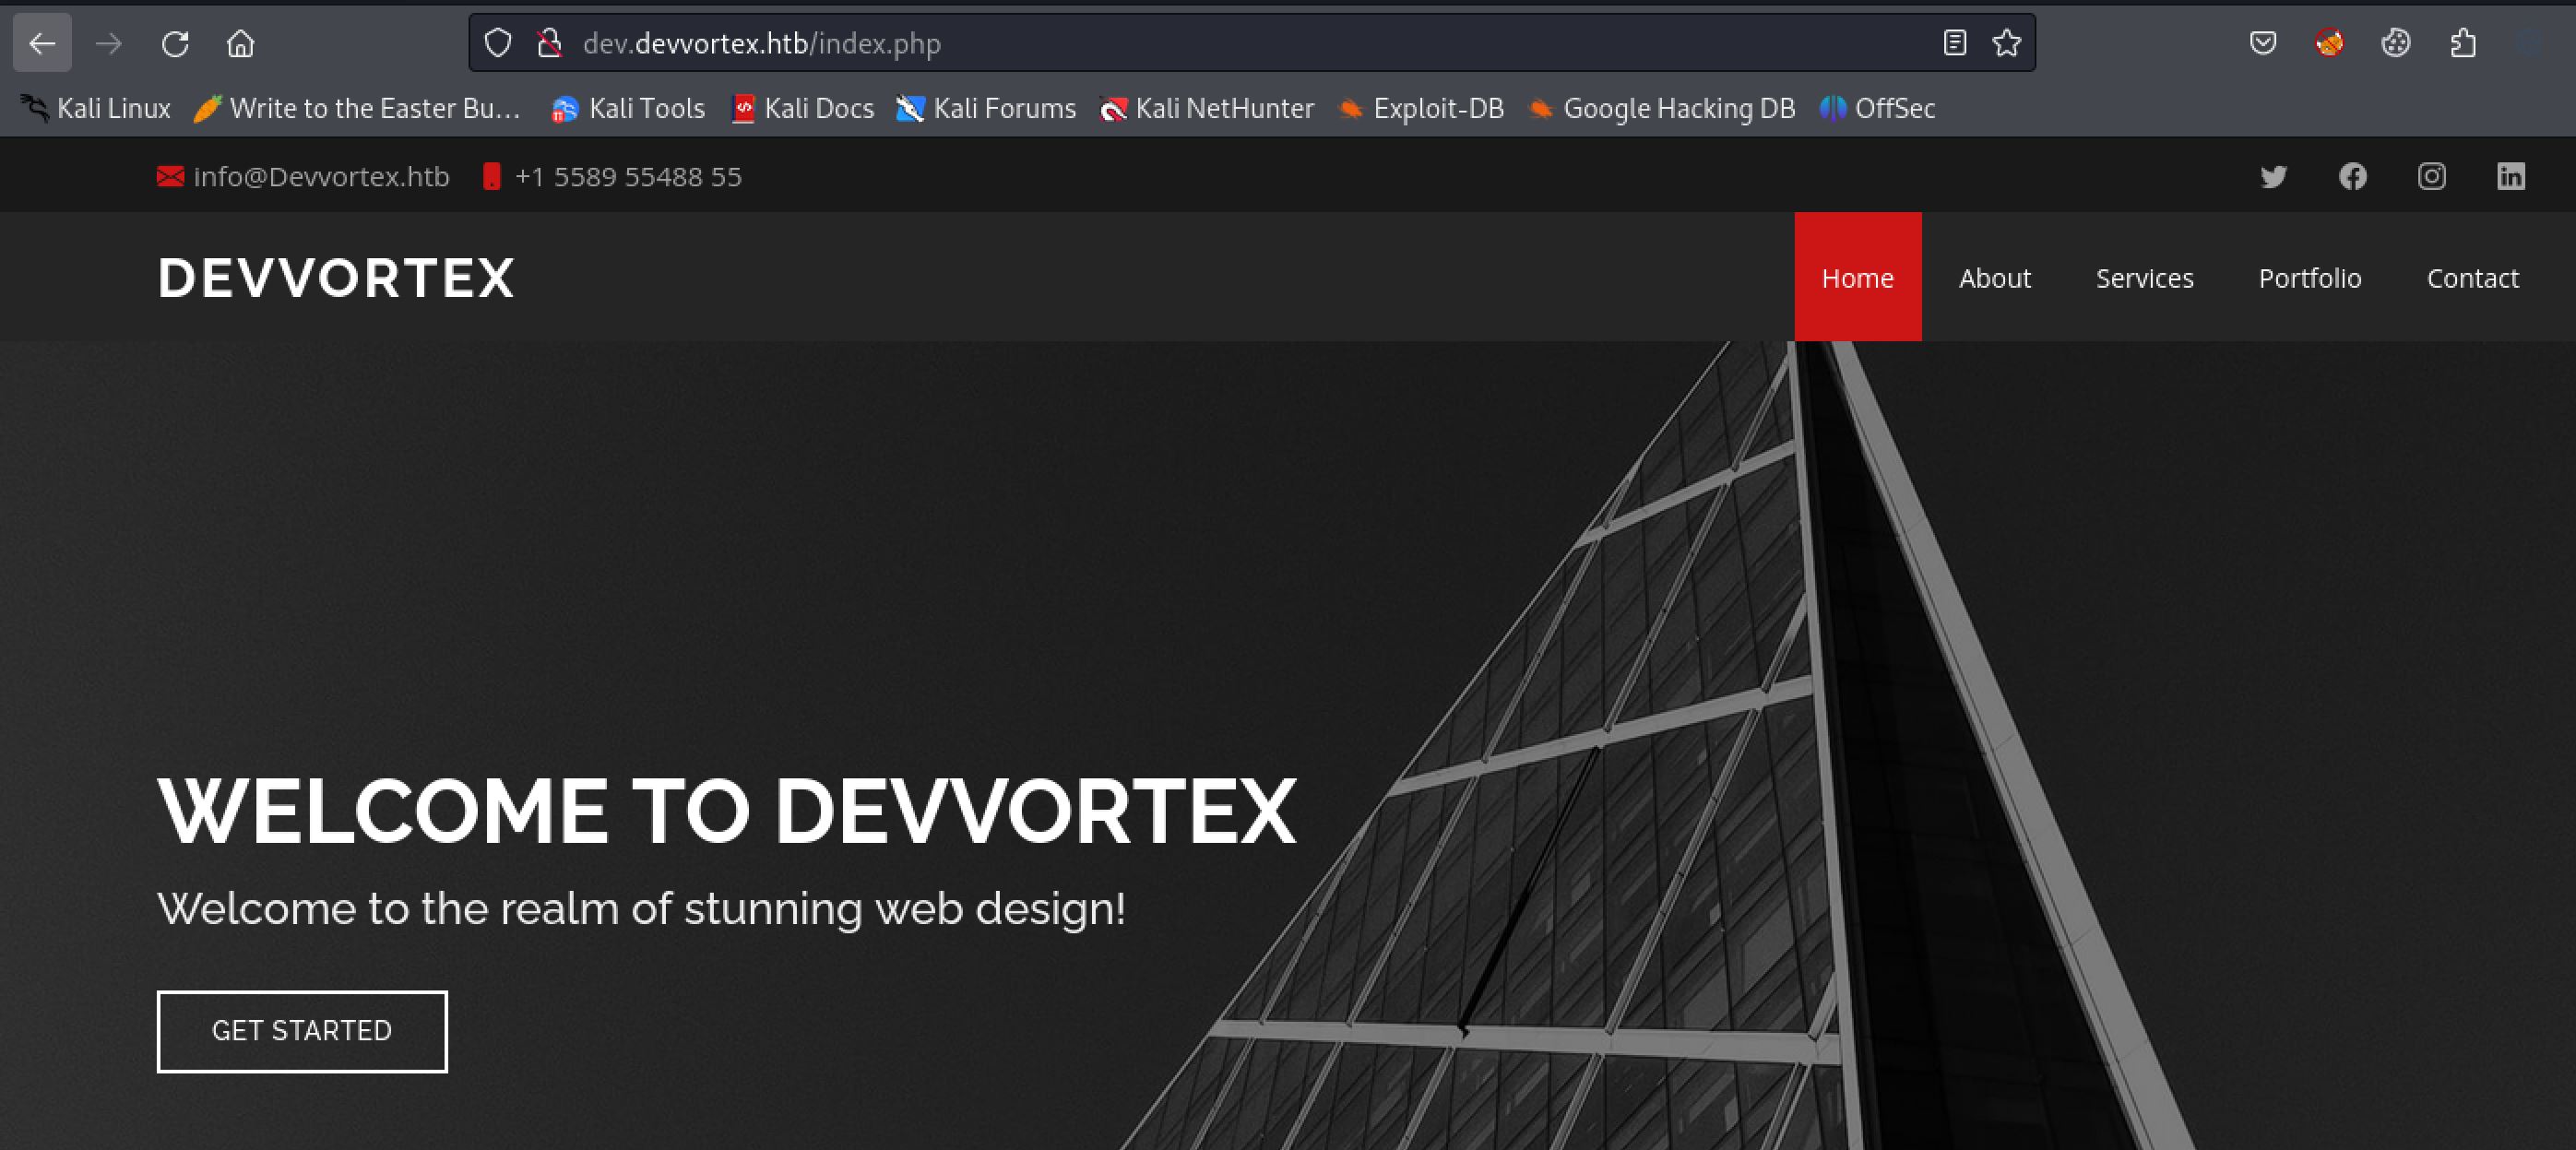Open the Extensions puzzle piece menu

pyautogui.click(x=2463, y=43)
